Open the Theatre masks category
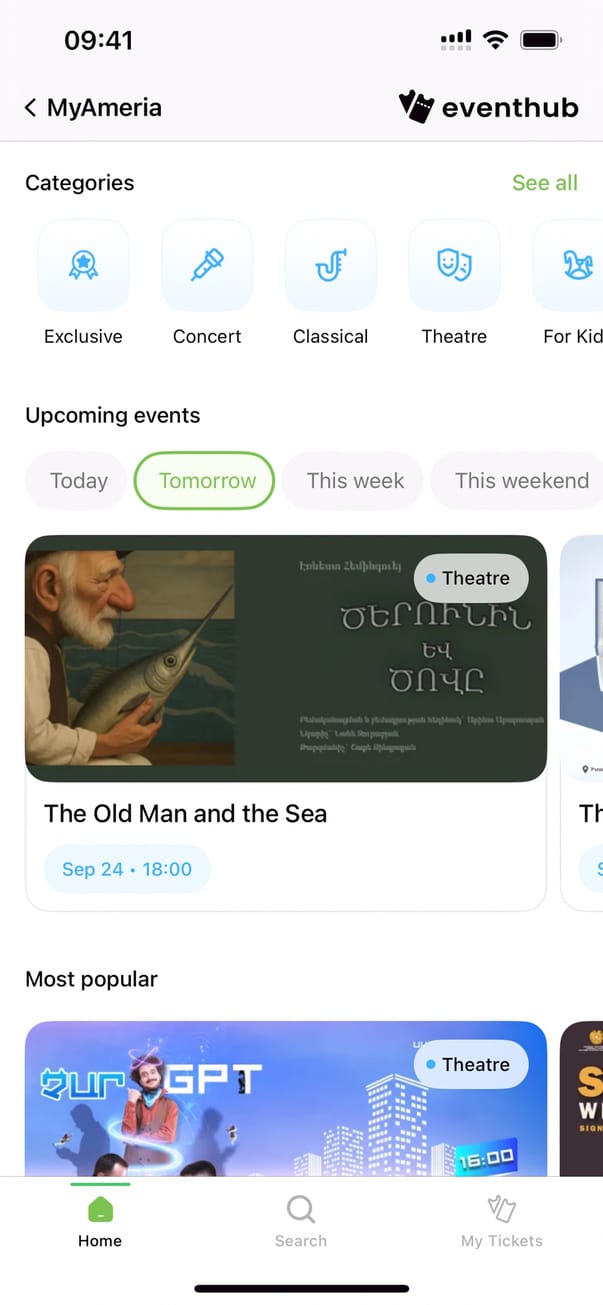The height and width of the screenshot is (1305, 603). click(454, 266)
